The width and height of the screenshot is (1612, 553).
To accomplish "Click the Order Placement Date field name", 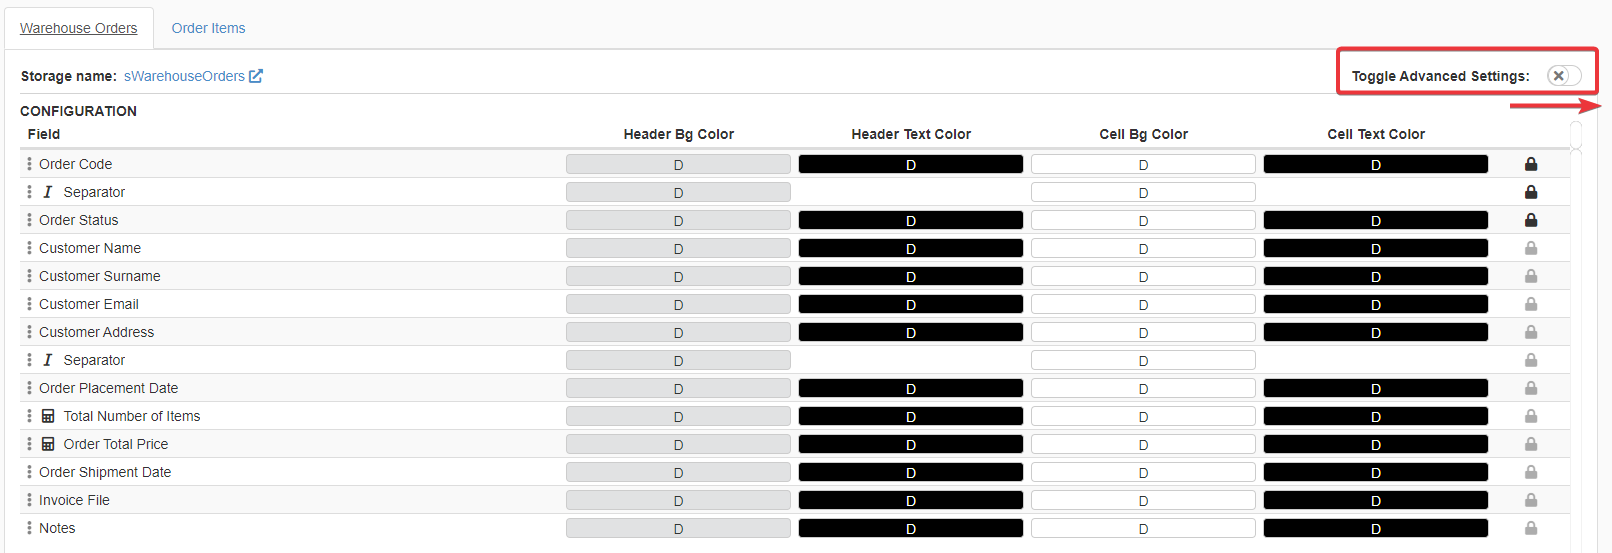I will coord(108,388).
